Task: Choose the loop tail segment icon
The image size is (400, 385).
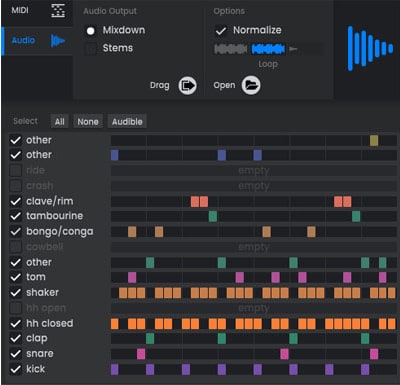Action: pos(293,49)
